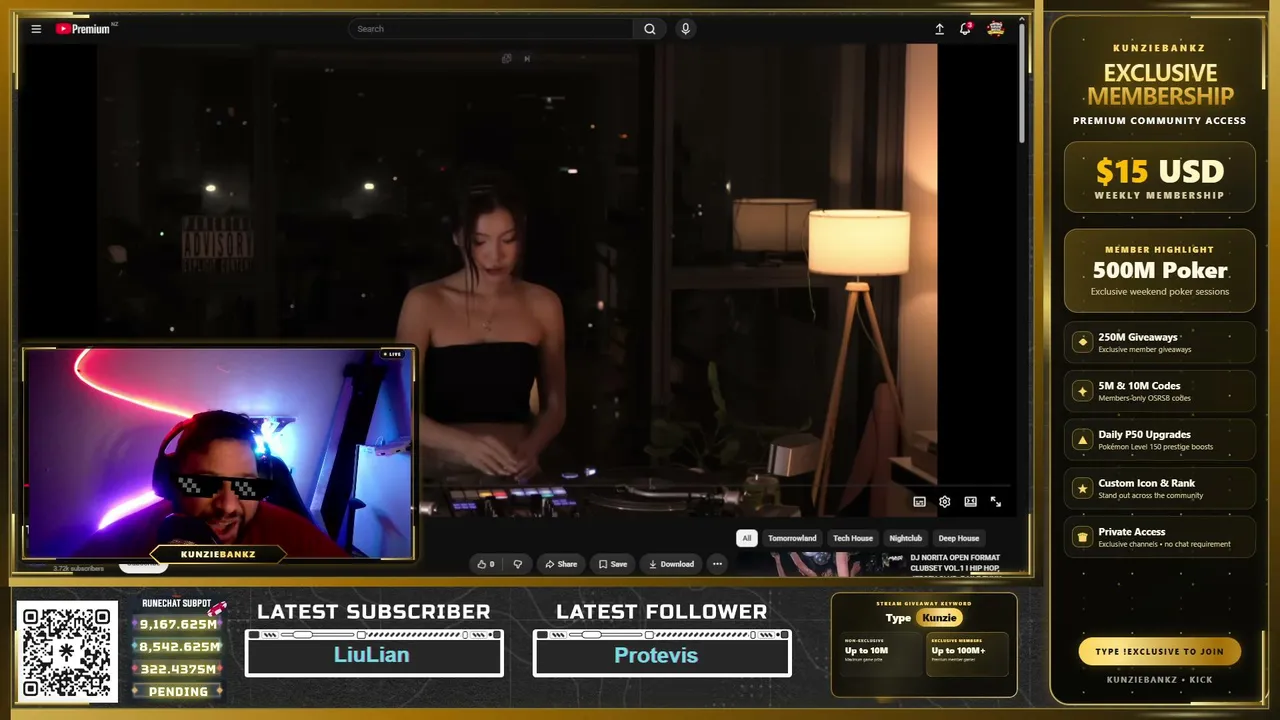The height and width of the screenshot is (720, 1280).
Task: Click the Kunzie giveaway keyword pill
Action: pos(939,618)
